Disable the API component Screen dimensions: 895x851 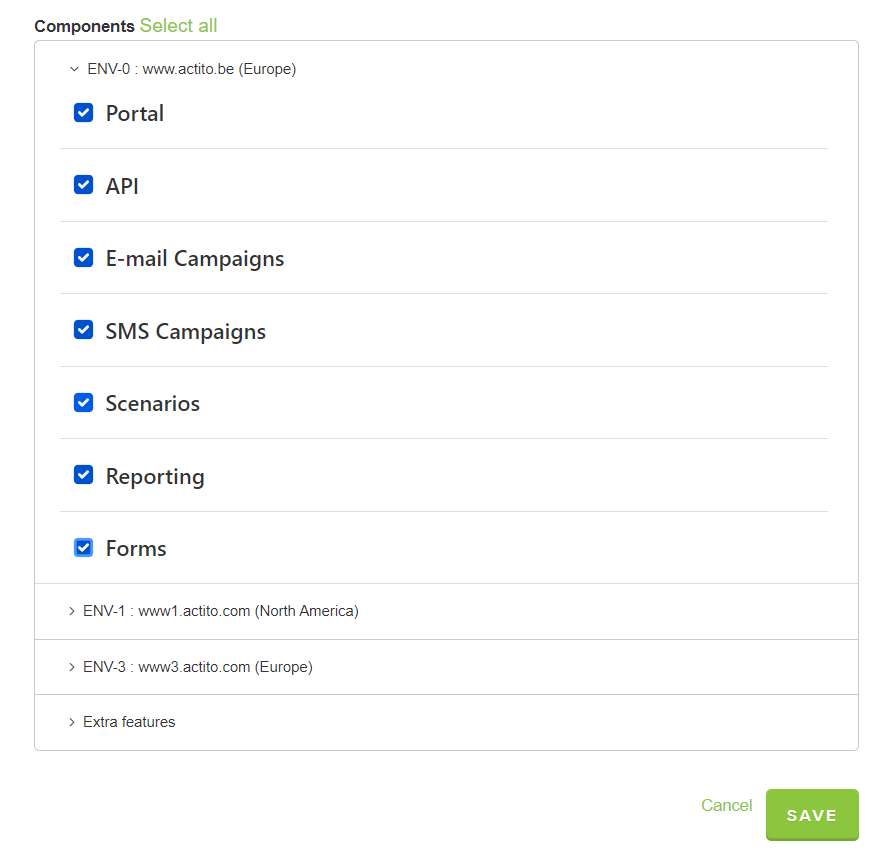(83, 184)
